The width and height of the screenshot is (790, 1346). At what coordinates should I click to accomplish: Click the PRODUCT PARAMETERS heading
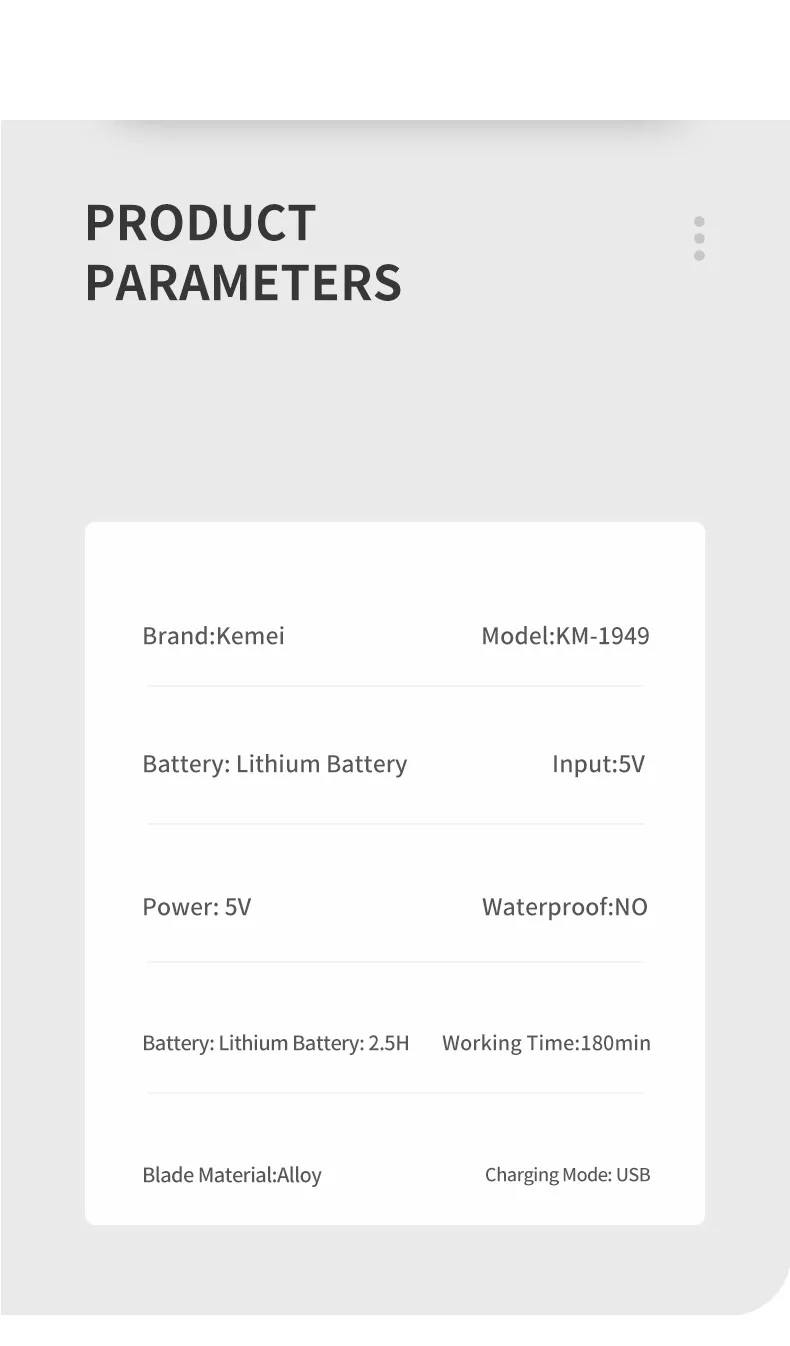pyautogui.click(x=243, y=253)
